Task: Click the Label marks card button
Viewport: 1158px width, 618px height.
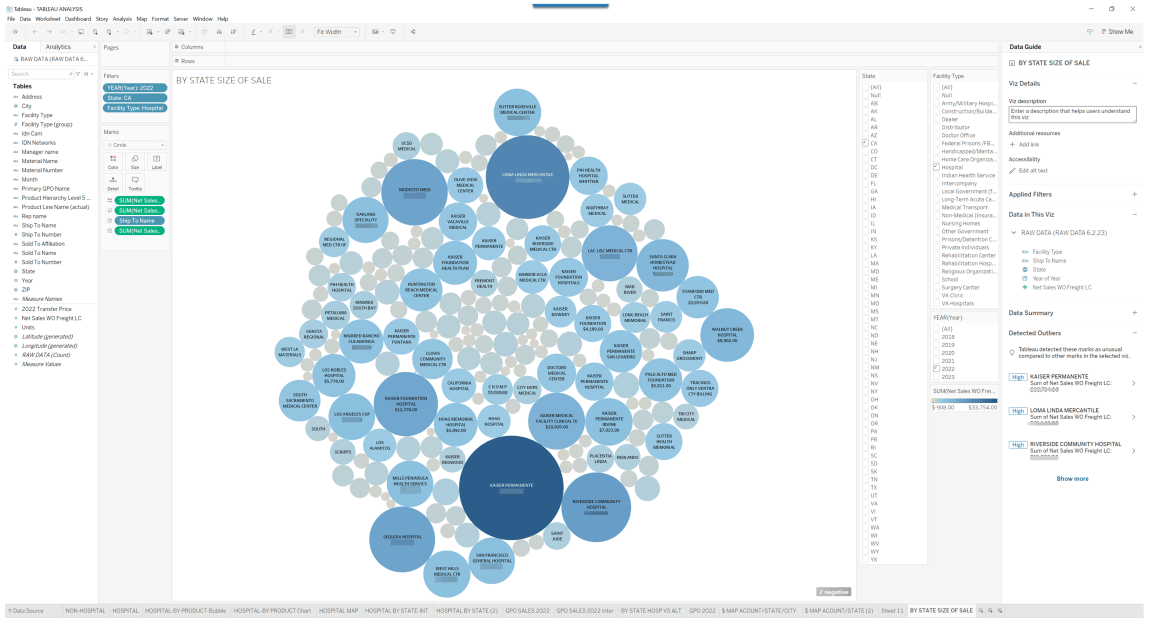Action: pos(157,161)
